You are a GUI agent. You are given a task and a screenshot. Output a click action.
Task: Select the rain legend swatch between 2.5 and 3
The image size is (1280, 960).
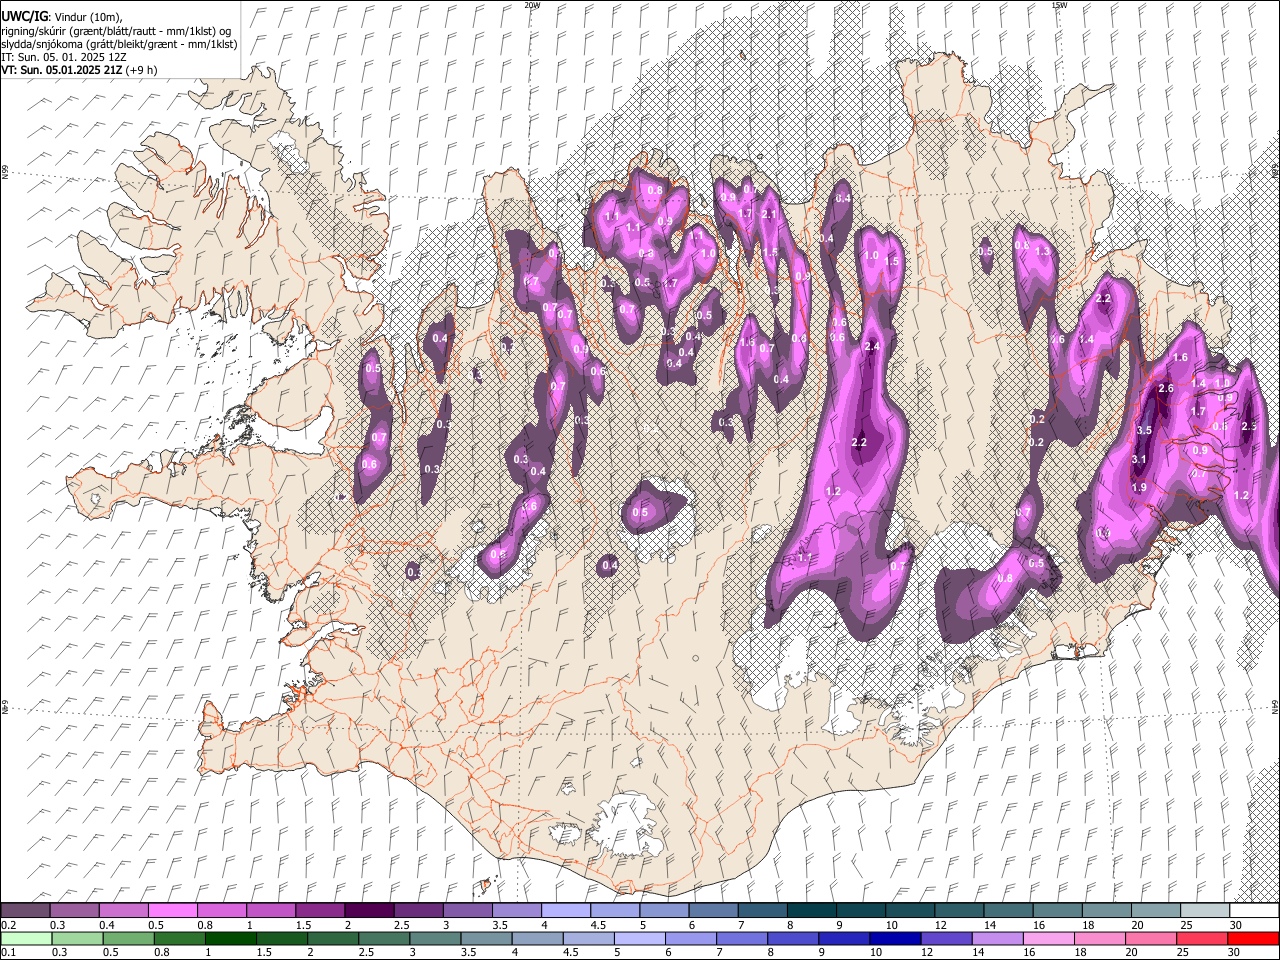[x=384, y=938]
